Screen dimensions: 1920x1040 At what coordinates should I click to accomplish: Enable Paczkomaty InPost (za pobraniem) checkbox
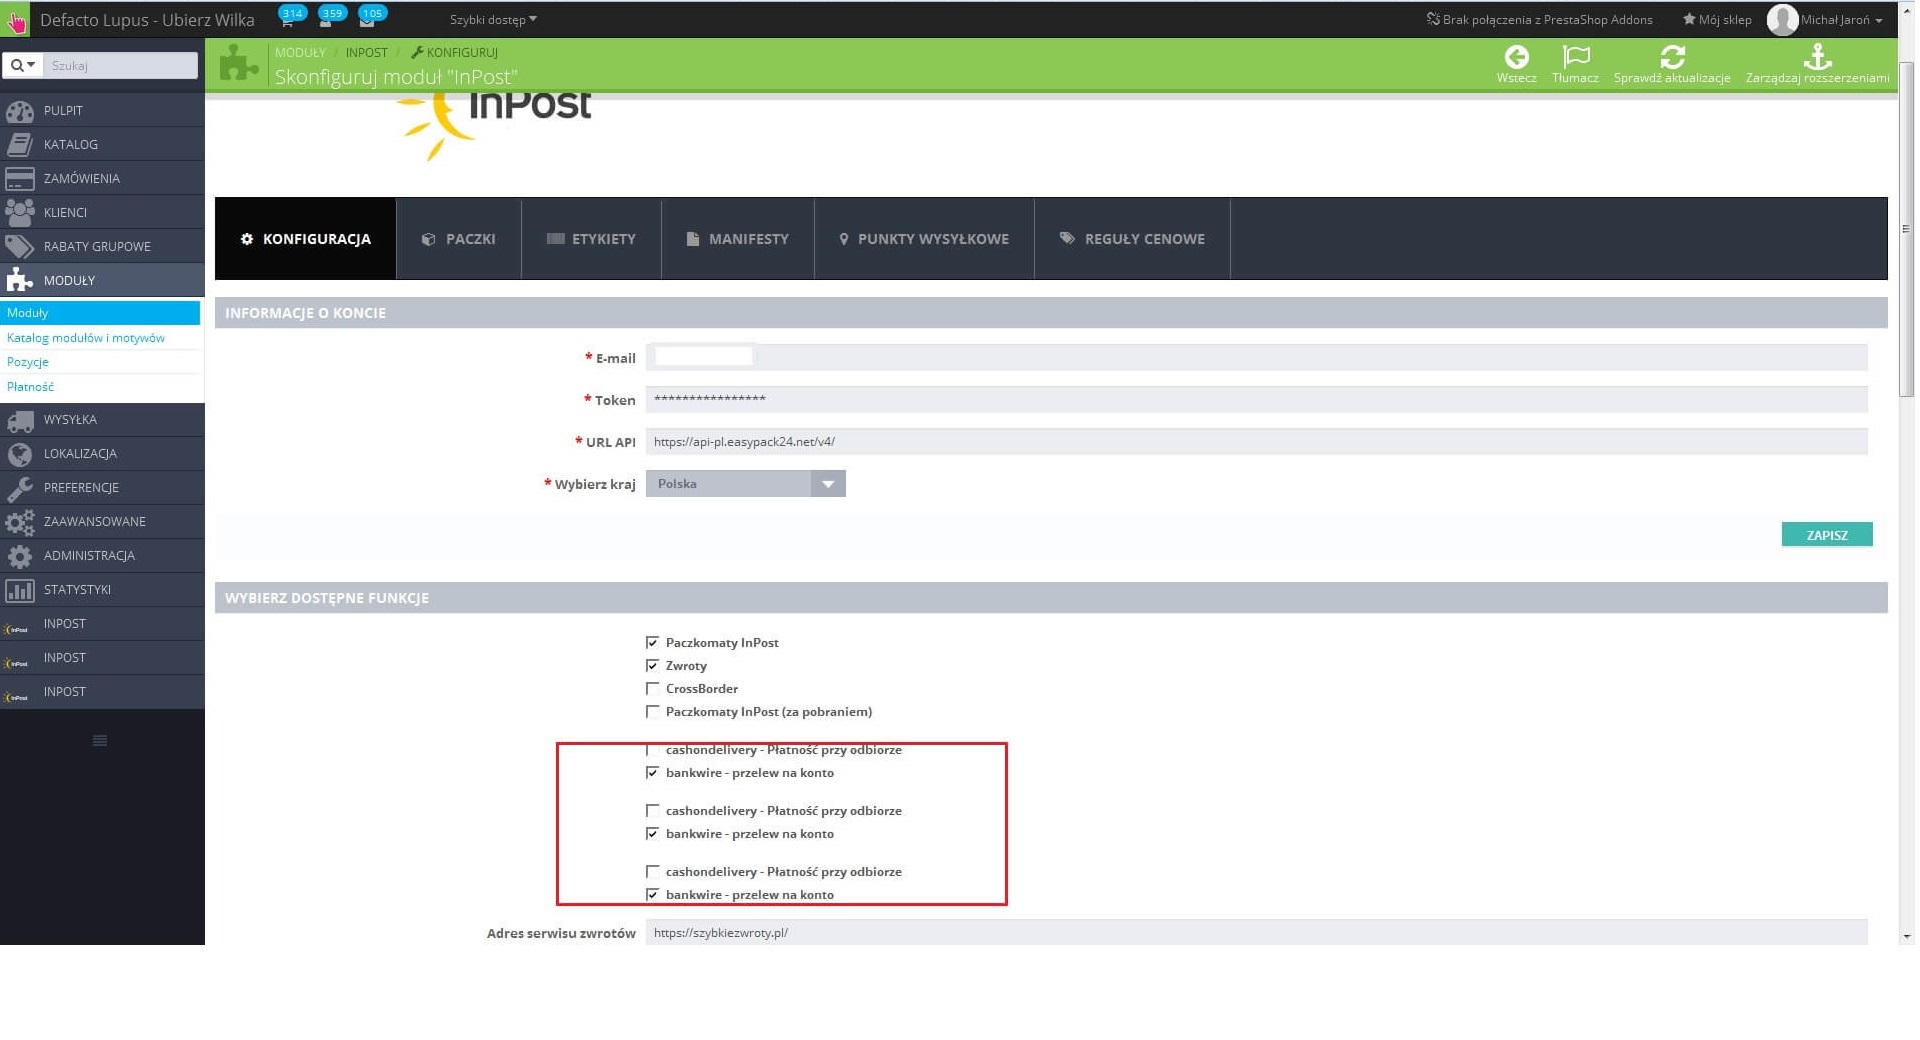coord(653,712)
